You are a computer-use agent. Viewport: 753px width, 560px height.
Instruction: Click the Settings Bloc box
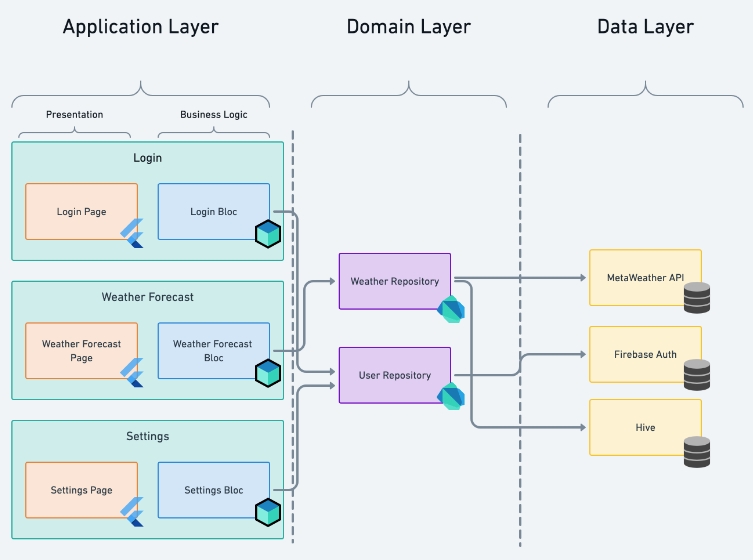[x=212, y=490]
